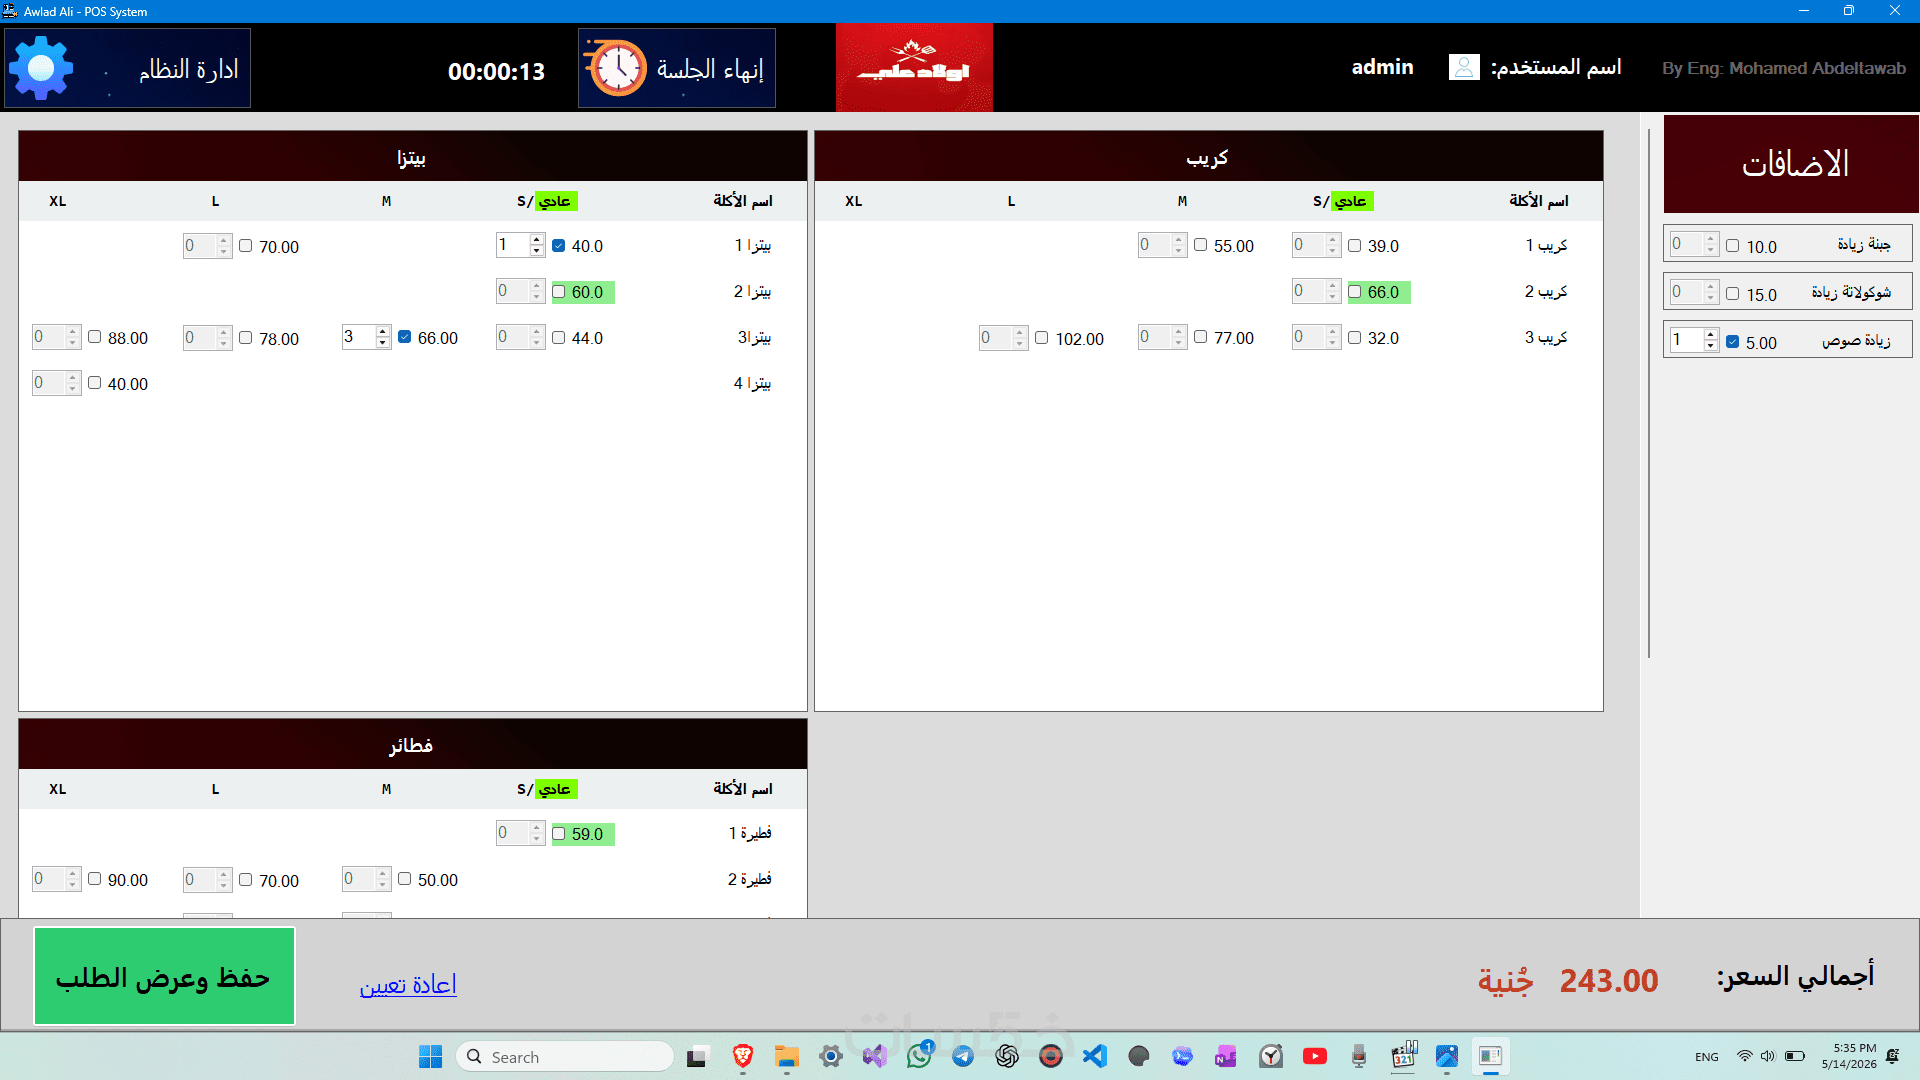Image resolution: width=1920 pixels, height=1080 pixels.
Task: Click the user avatar icon beside admin
Action: (x=1464, y=67)
